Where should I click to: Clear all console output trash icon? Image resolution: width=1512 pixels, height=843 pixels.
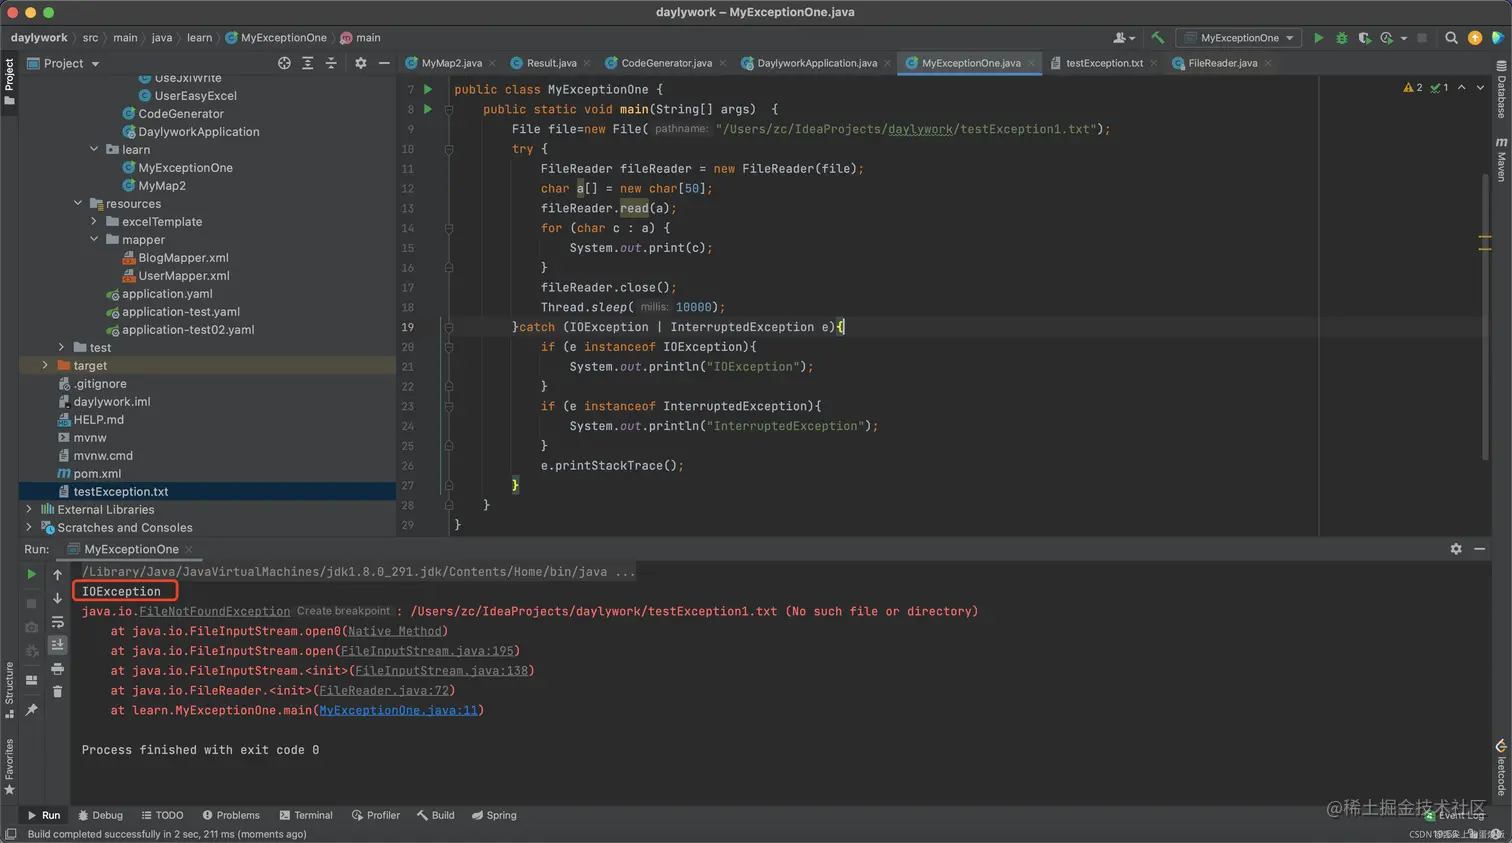57,691
